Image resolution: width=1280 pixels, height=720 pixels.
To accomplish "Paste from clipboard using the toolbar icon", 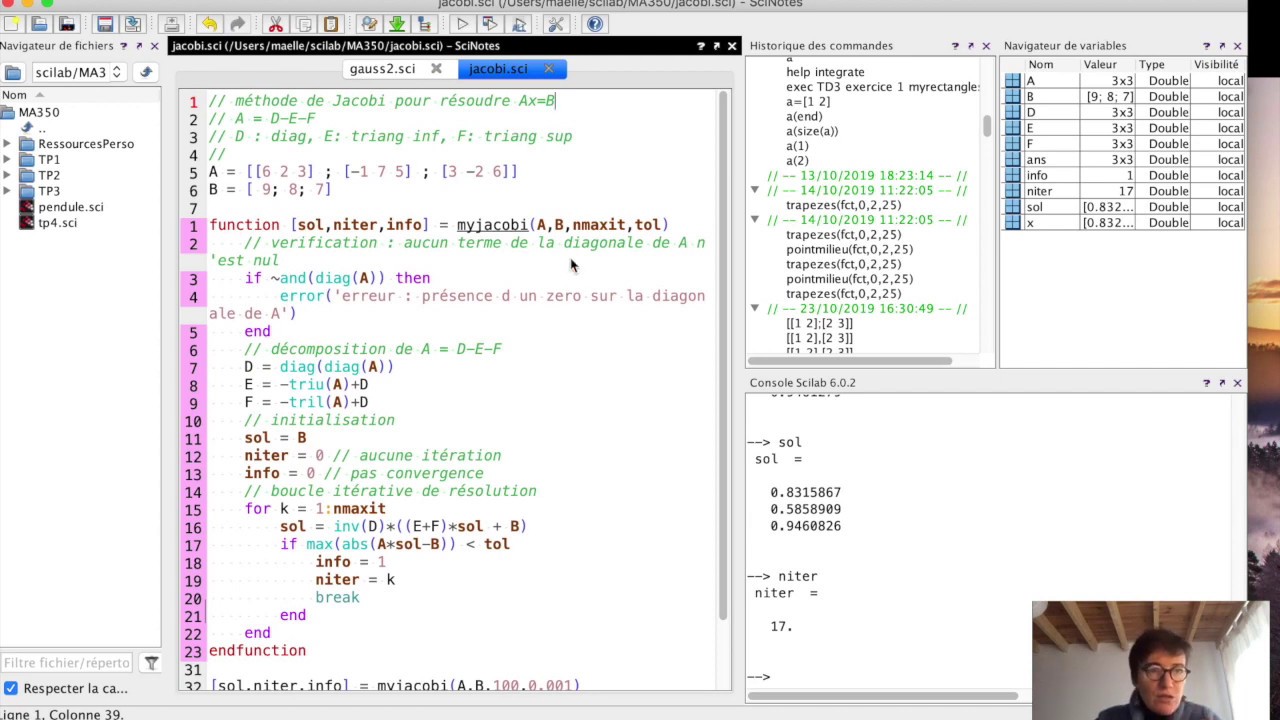I will point(331,24).
